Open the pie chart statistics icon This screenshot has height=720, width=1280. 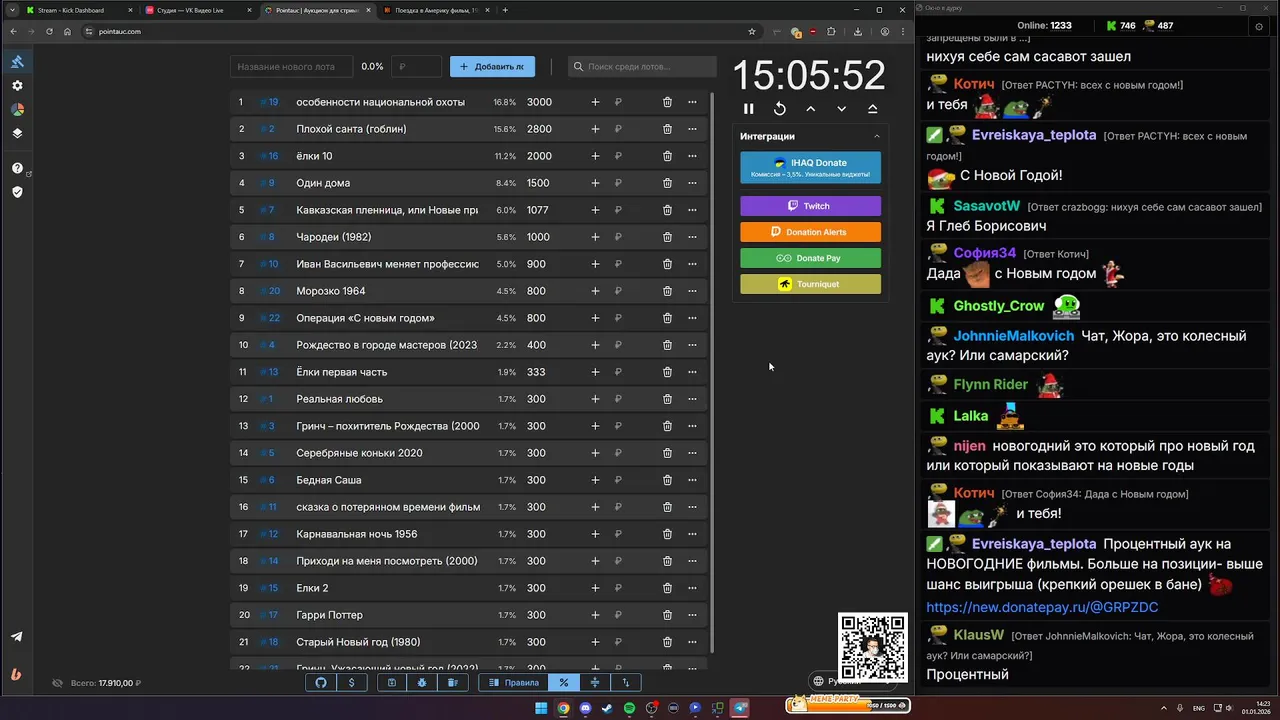[17, 109]
